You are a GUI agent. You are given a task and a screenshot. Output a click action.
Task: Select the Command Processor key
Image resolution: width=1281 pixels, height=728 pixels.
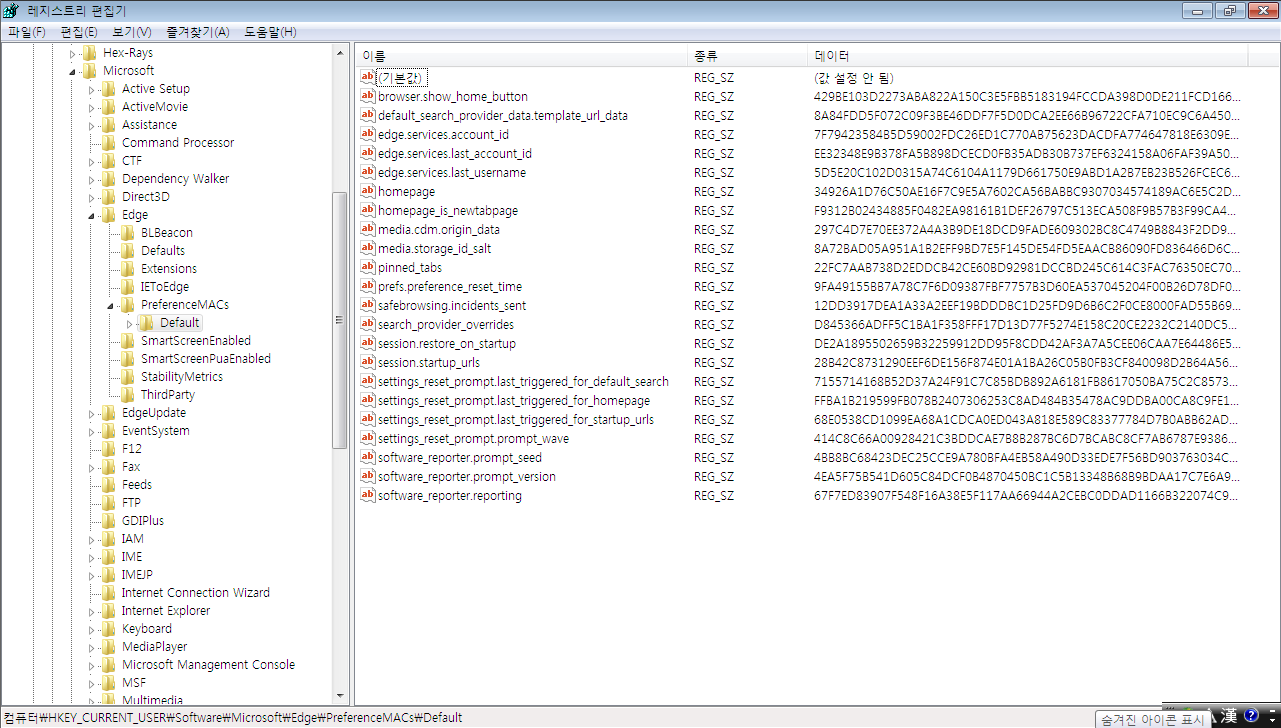(178, 143)
